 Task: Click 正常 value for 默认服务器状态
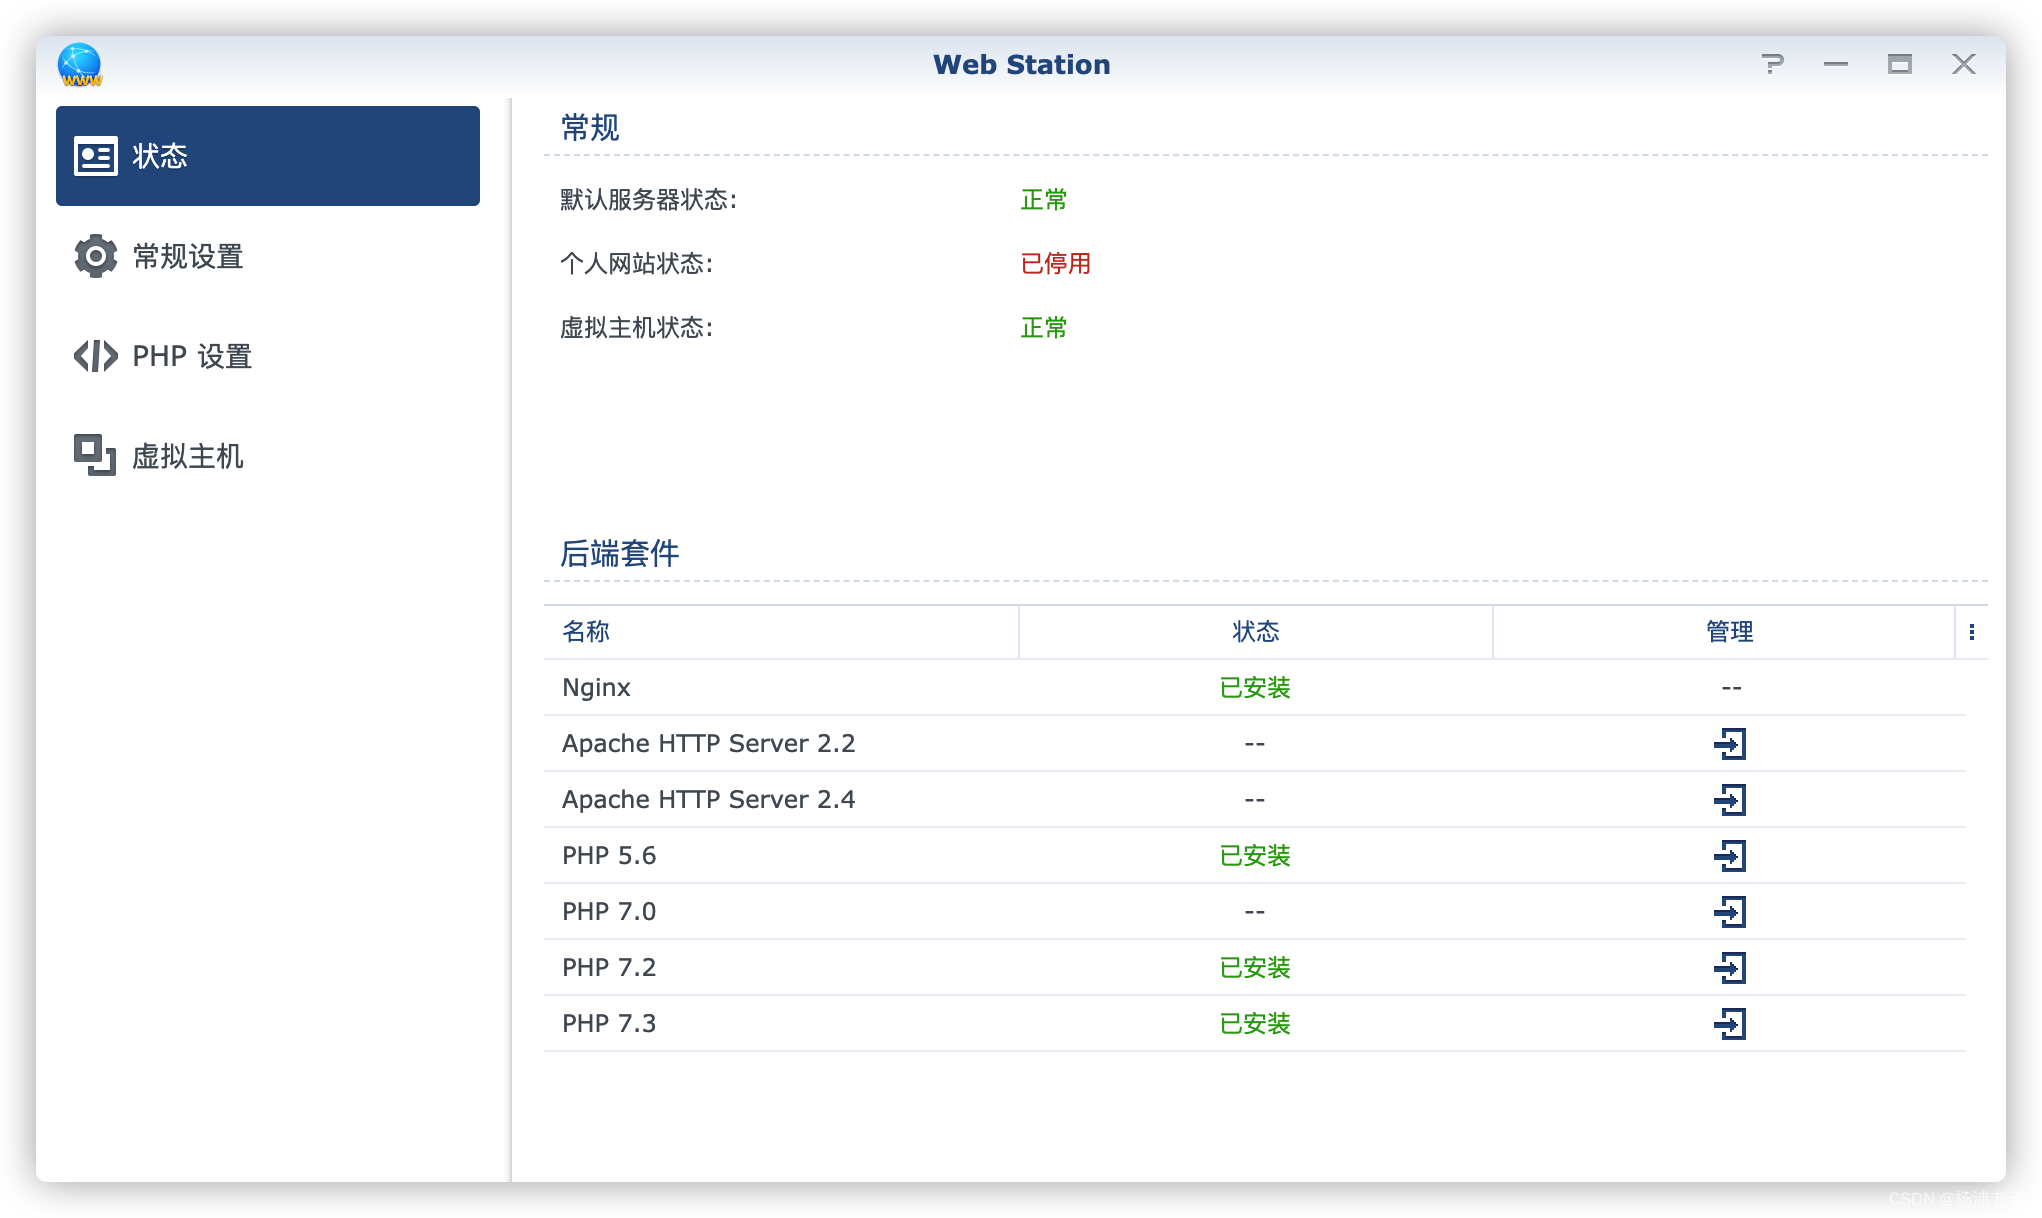(x=1044, y=200)
